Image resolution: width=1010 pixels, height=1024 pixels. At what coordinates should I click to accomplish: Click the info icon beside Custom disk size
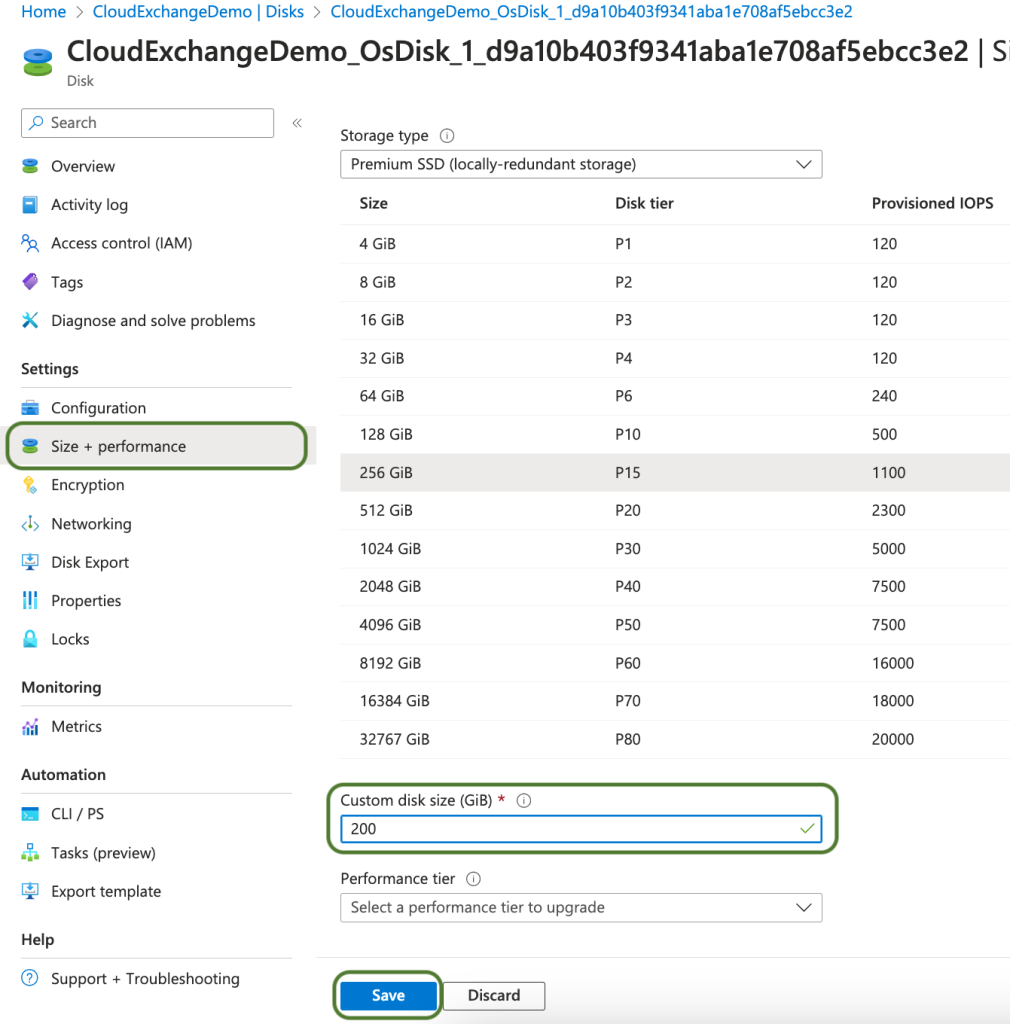pyautogui.click(x=524, y=801)
